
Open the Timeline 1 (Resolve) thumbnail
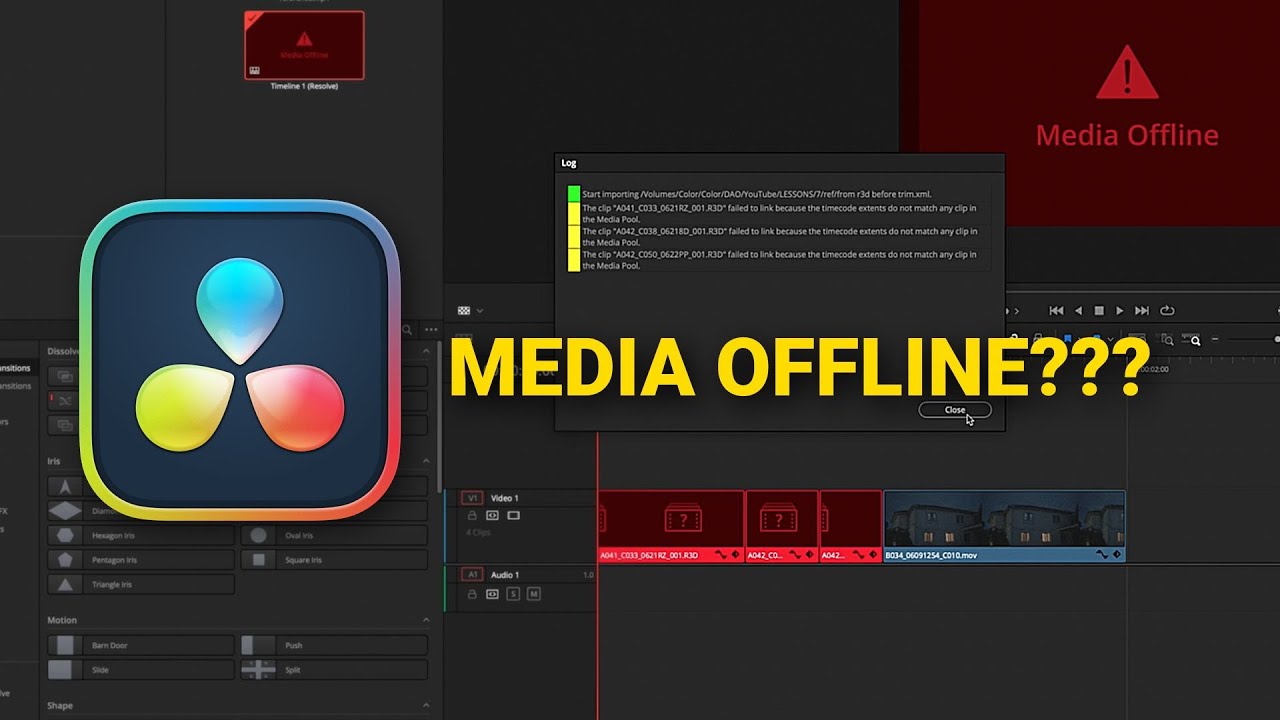click(x=305, y=45)
